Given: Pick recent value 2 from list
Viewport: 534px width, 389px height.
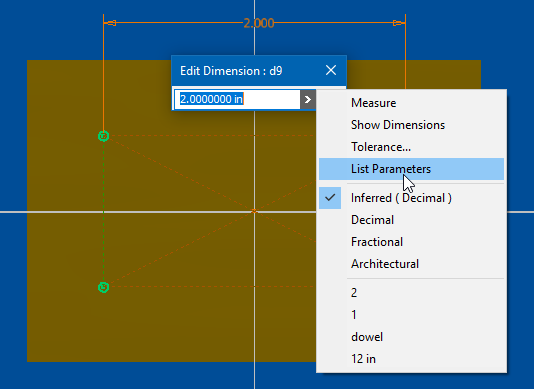Looking at the screenshot, I should [411, 293].
